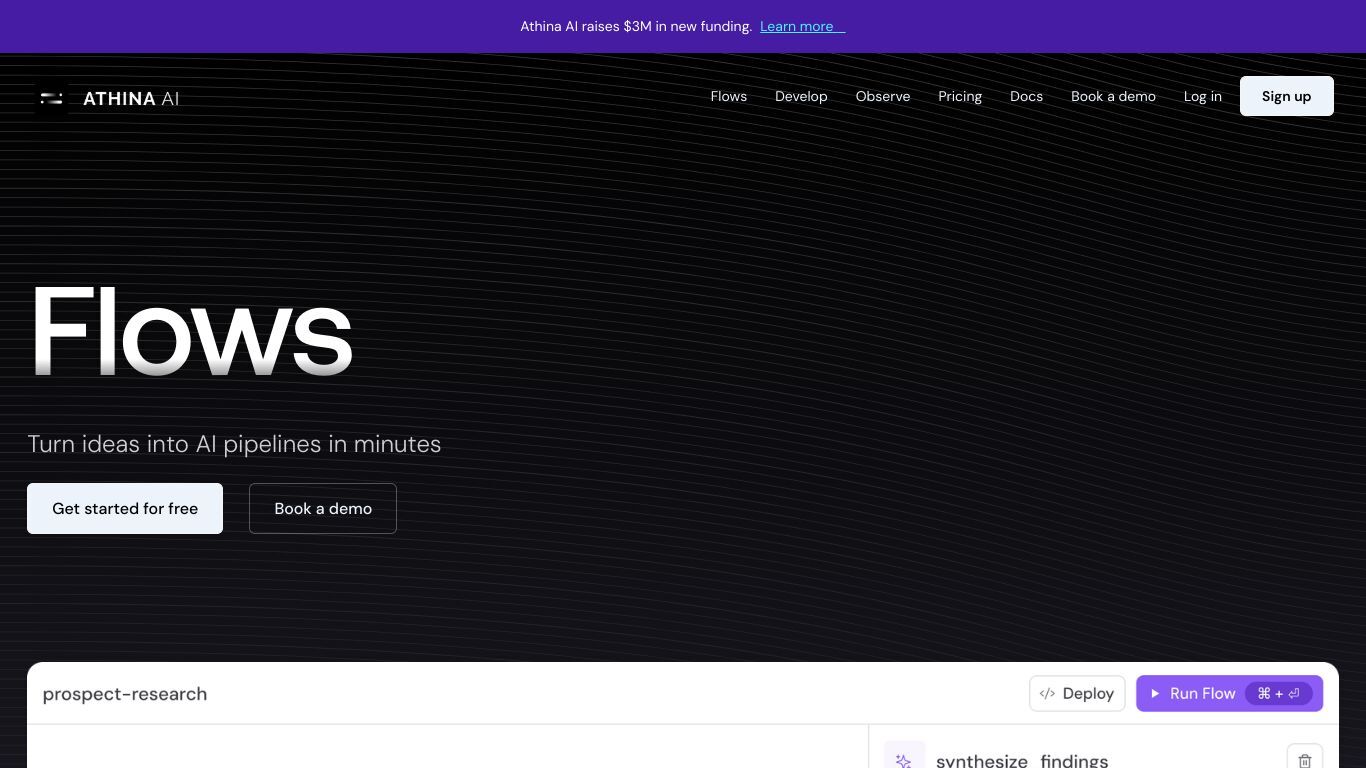1366x768 pixels.
Task: Click Get started for free button
Action: click(x=125, y=508)
